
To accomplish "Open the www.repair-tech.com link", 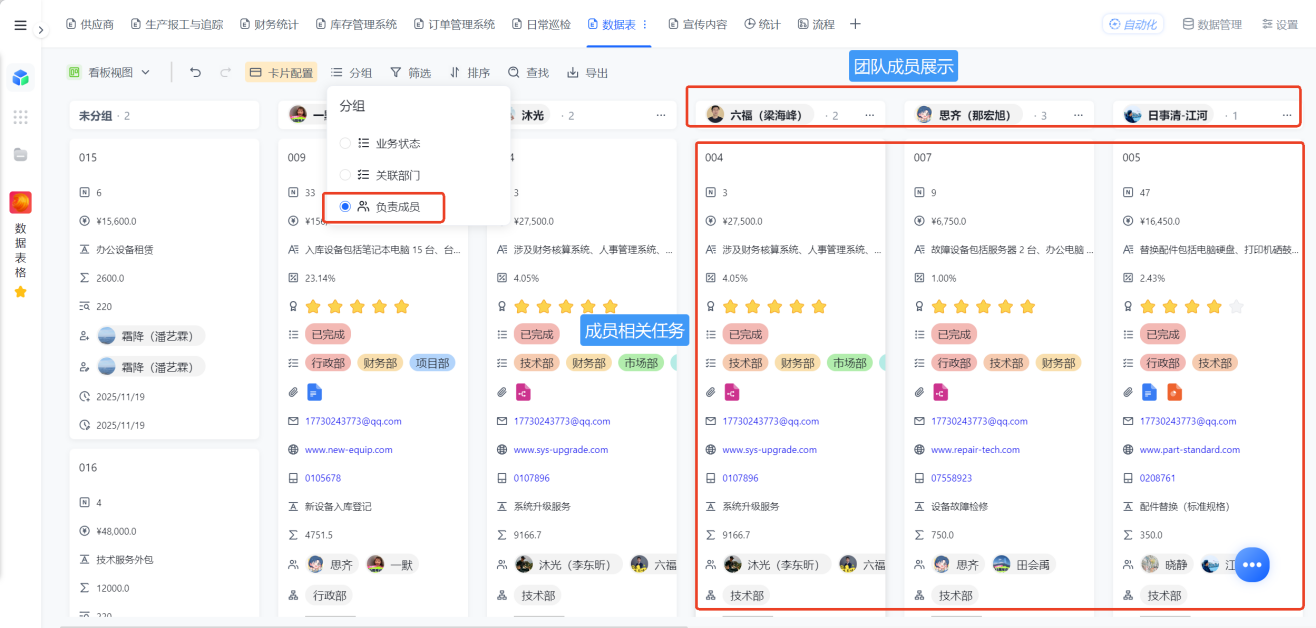I will pos(974,450).
